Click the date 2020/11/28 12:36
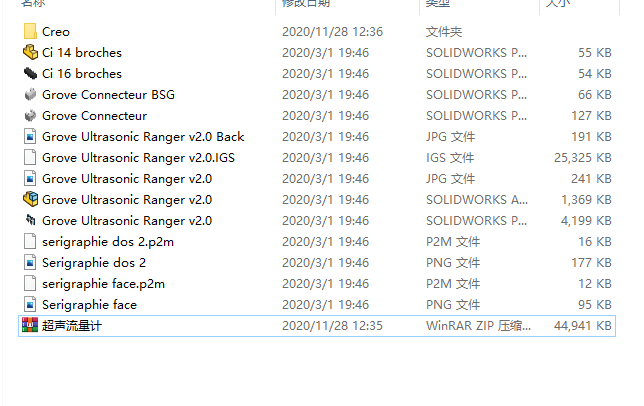This screenshot has width=644, height=406. click(332, 32)
